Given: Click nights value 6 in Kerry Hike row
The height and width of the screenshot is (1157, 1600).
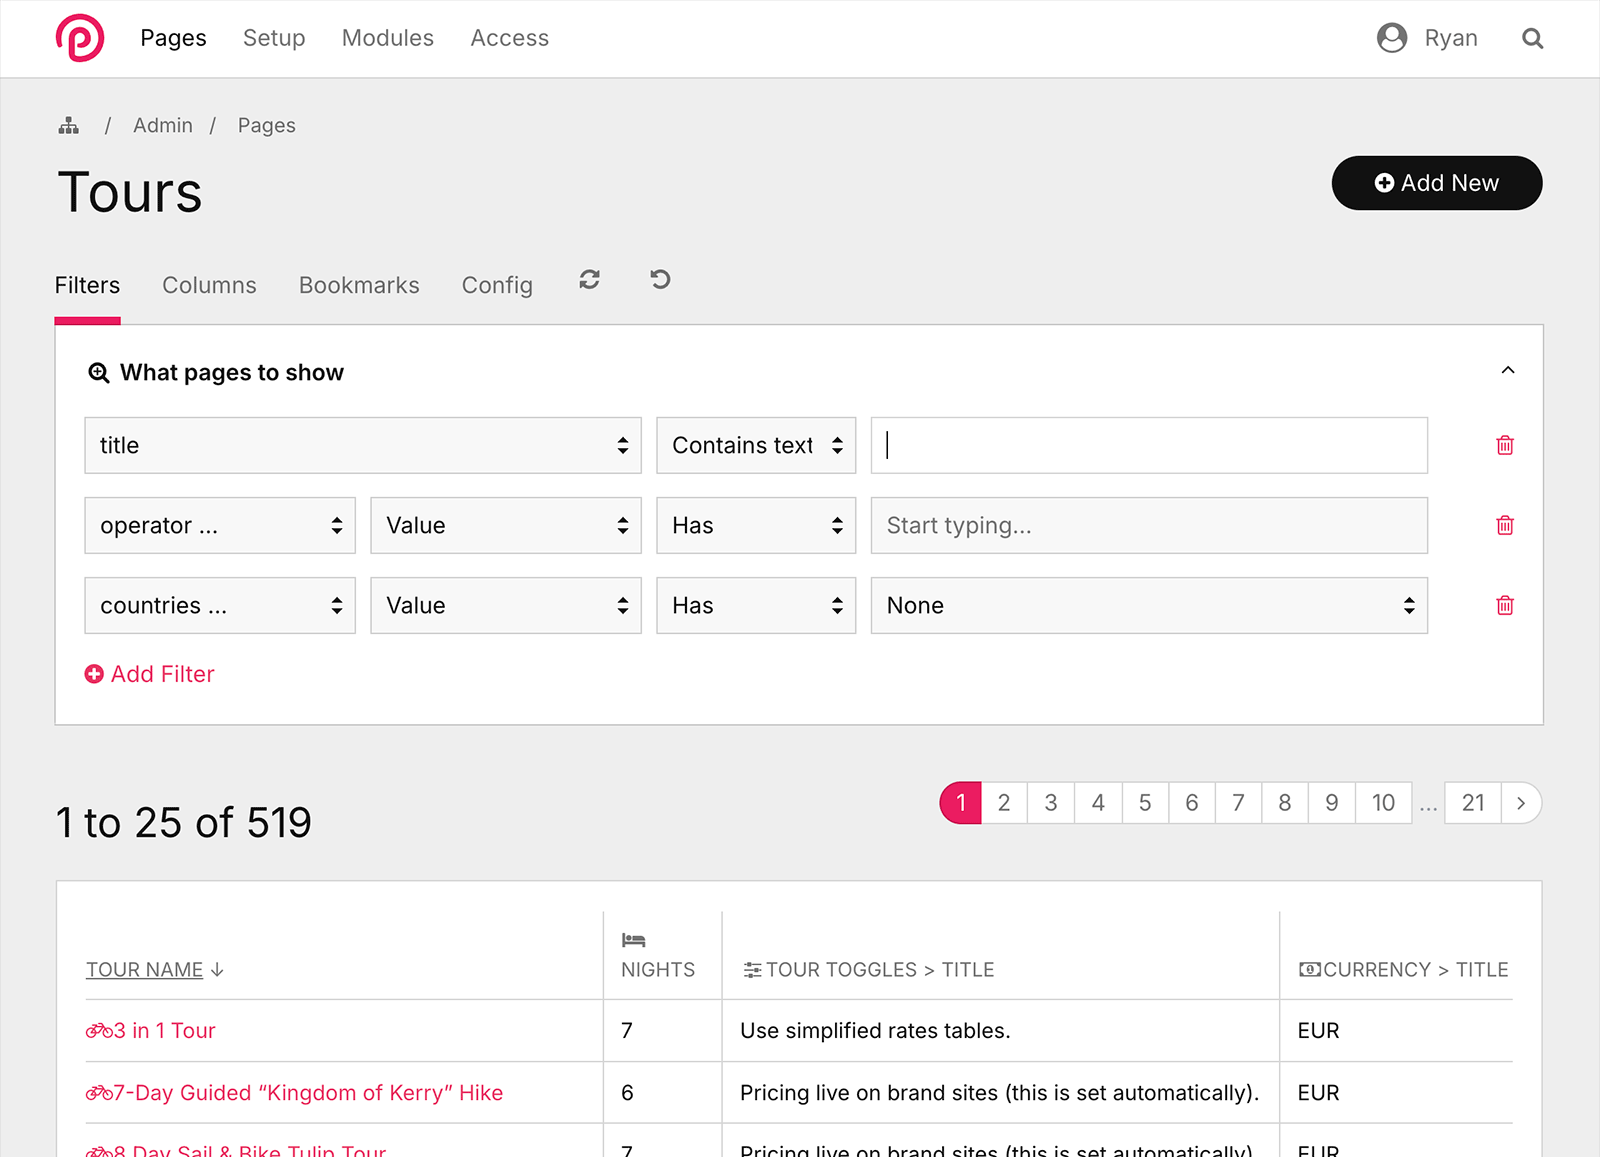Looking at the screenshot, I should click(x=627, y=1093).
